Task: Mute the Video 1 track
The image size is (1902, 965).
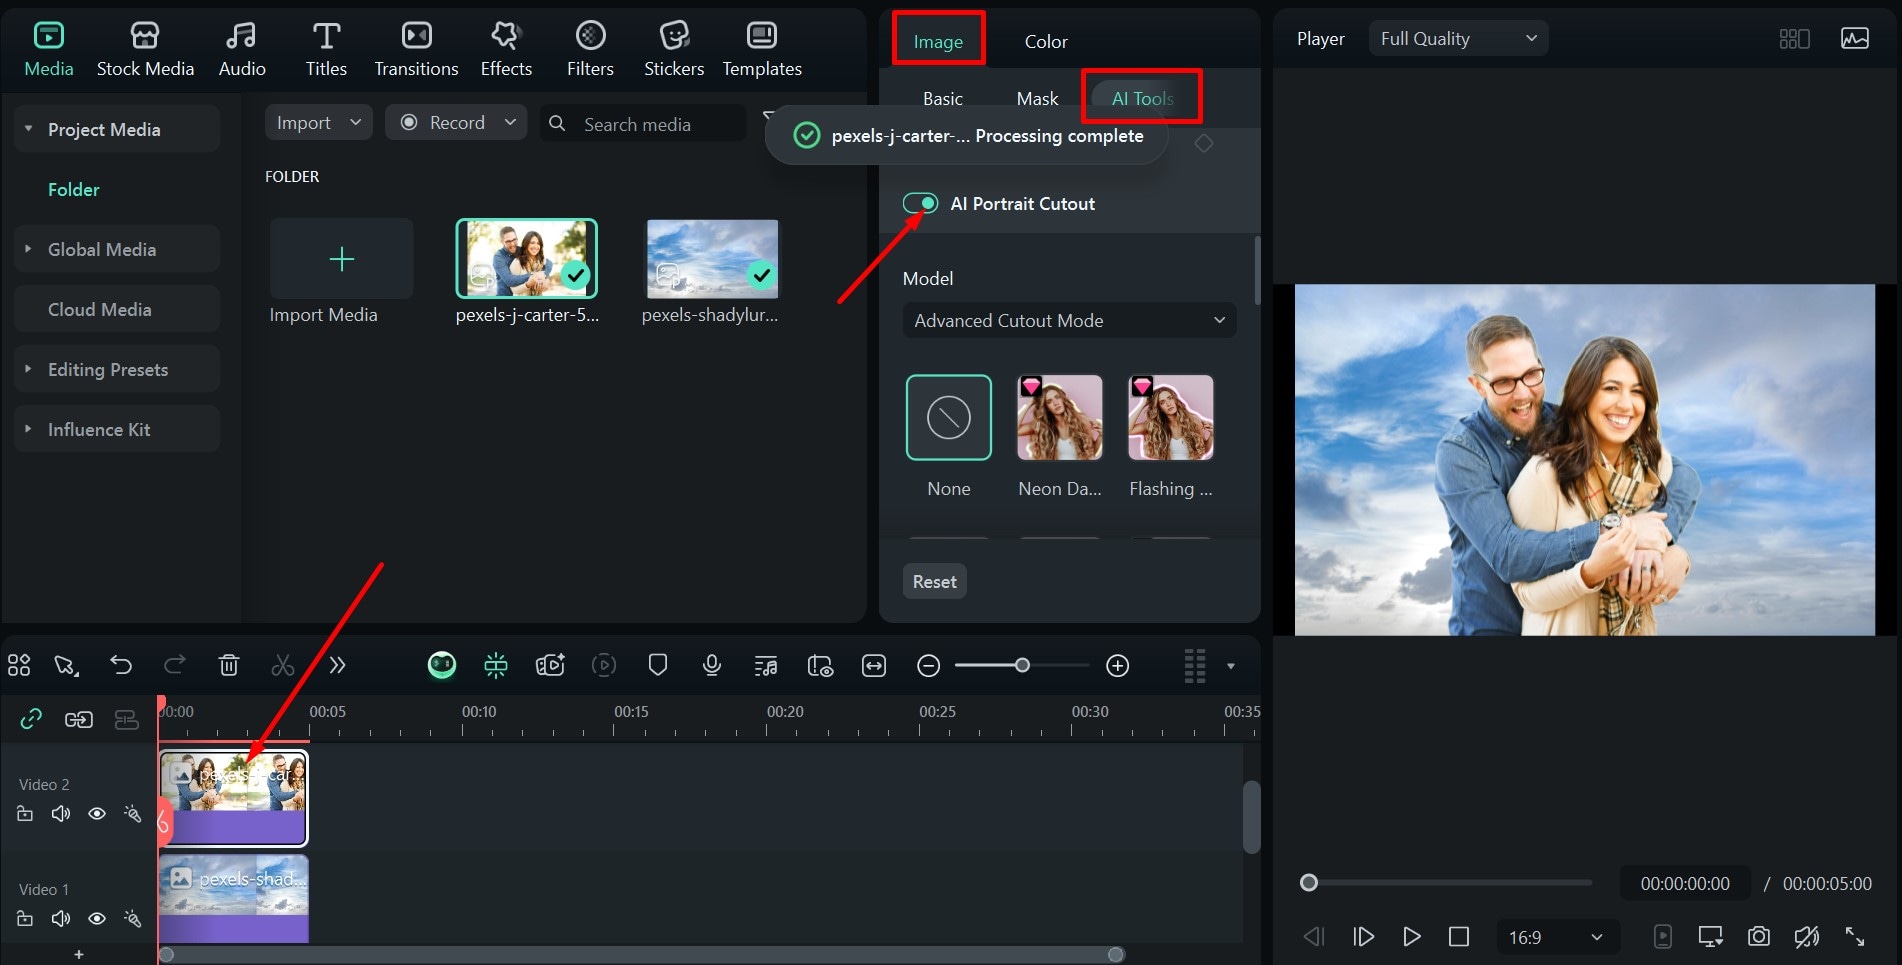Action: pos(61,919)
